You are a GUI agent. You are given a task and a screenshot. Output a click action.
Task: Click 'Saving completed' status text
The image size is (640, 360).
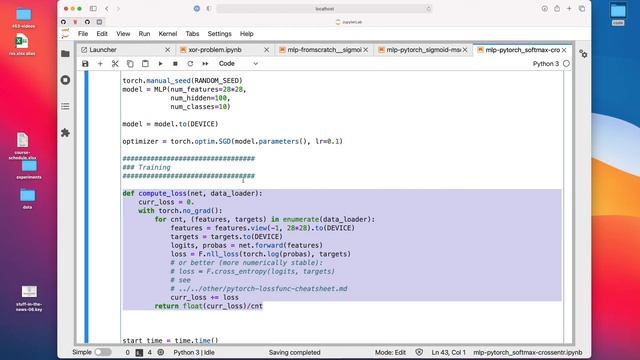pos(294,352)
